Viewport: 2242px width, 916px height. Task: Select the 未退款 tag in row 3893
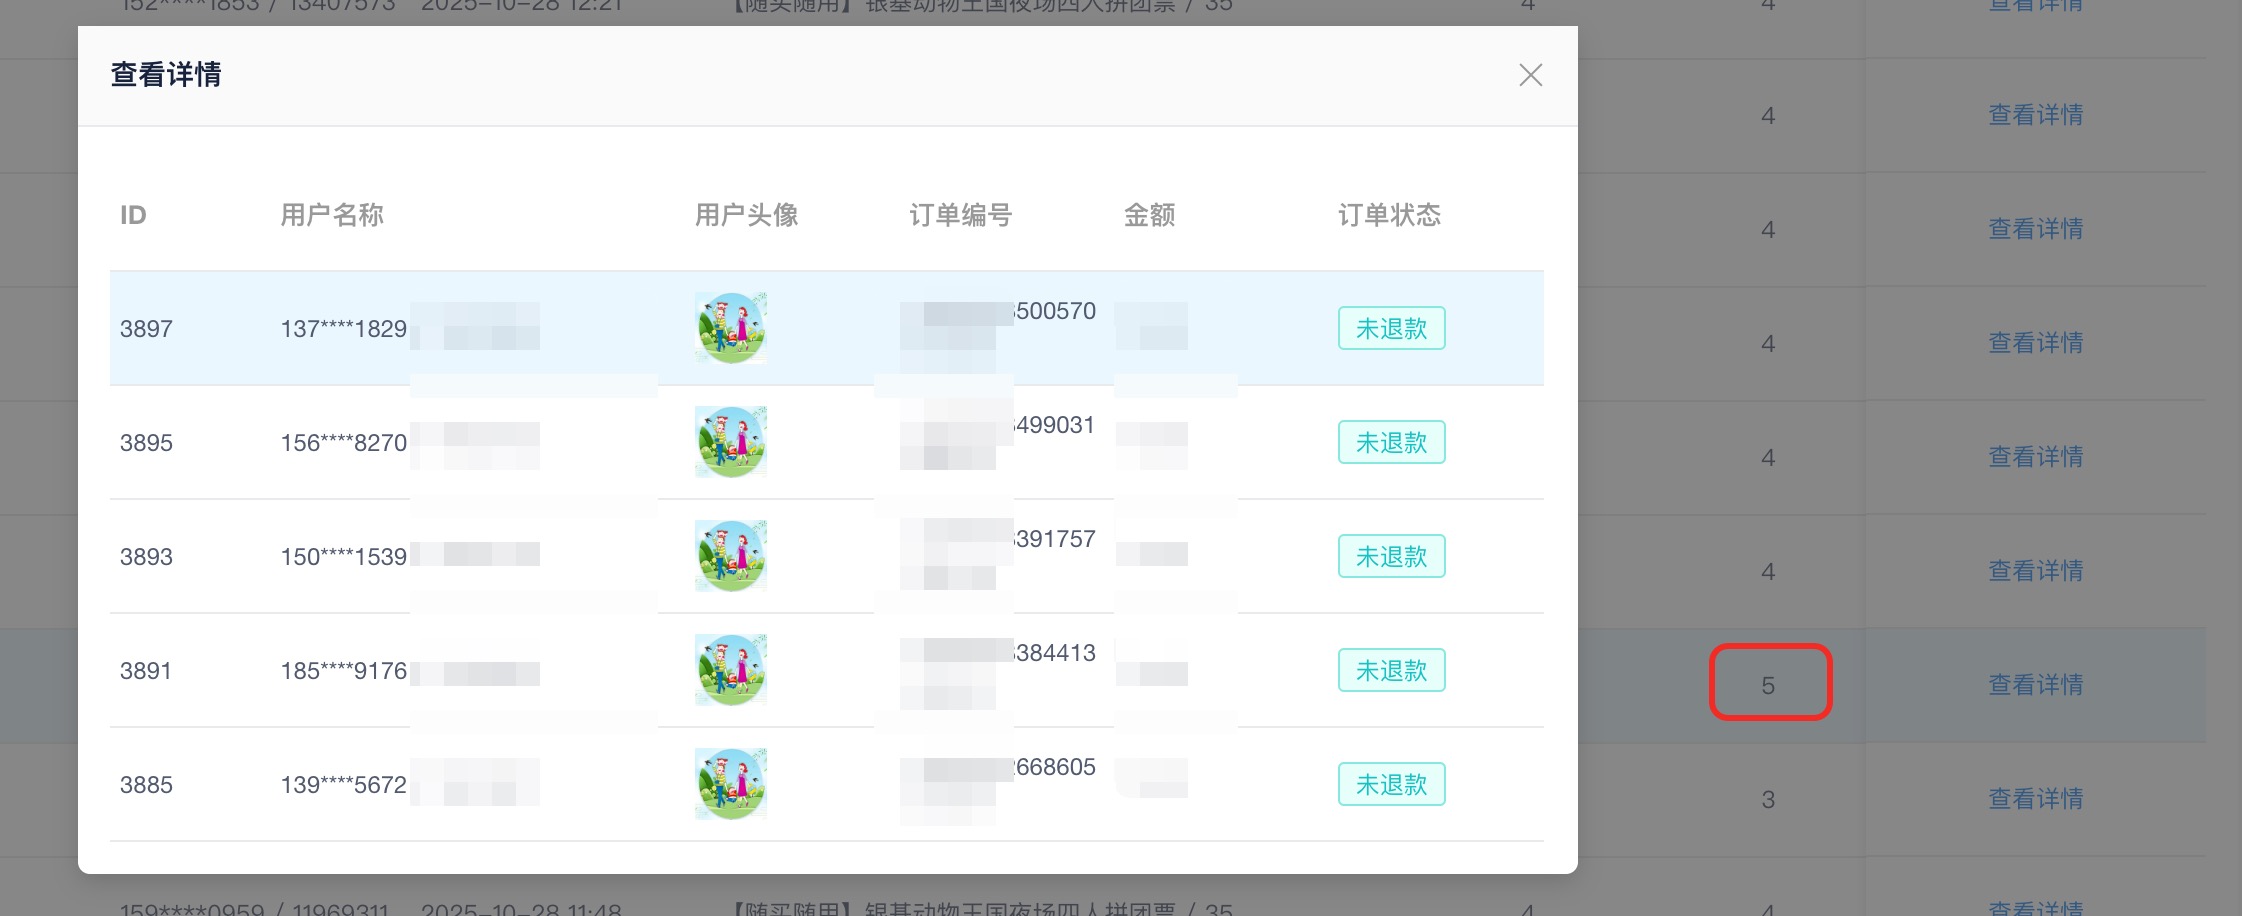[x=1391, y=556]
